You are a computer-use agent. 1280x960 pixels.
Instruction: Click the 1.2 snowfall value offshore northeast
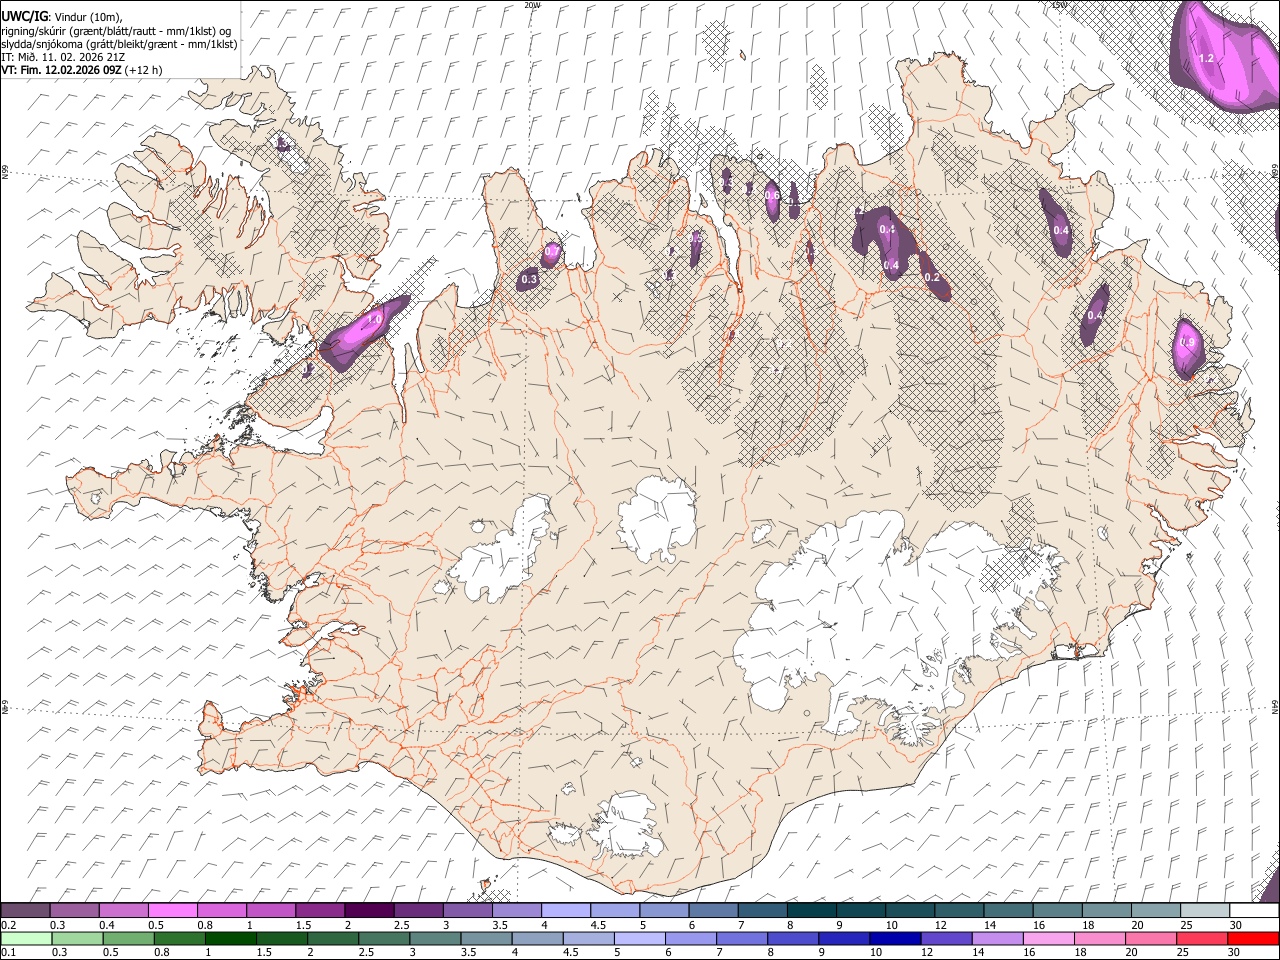pyautogui.click(x=1205, y=59)
